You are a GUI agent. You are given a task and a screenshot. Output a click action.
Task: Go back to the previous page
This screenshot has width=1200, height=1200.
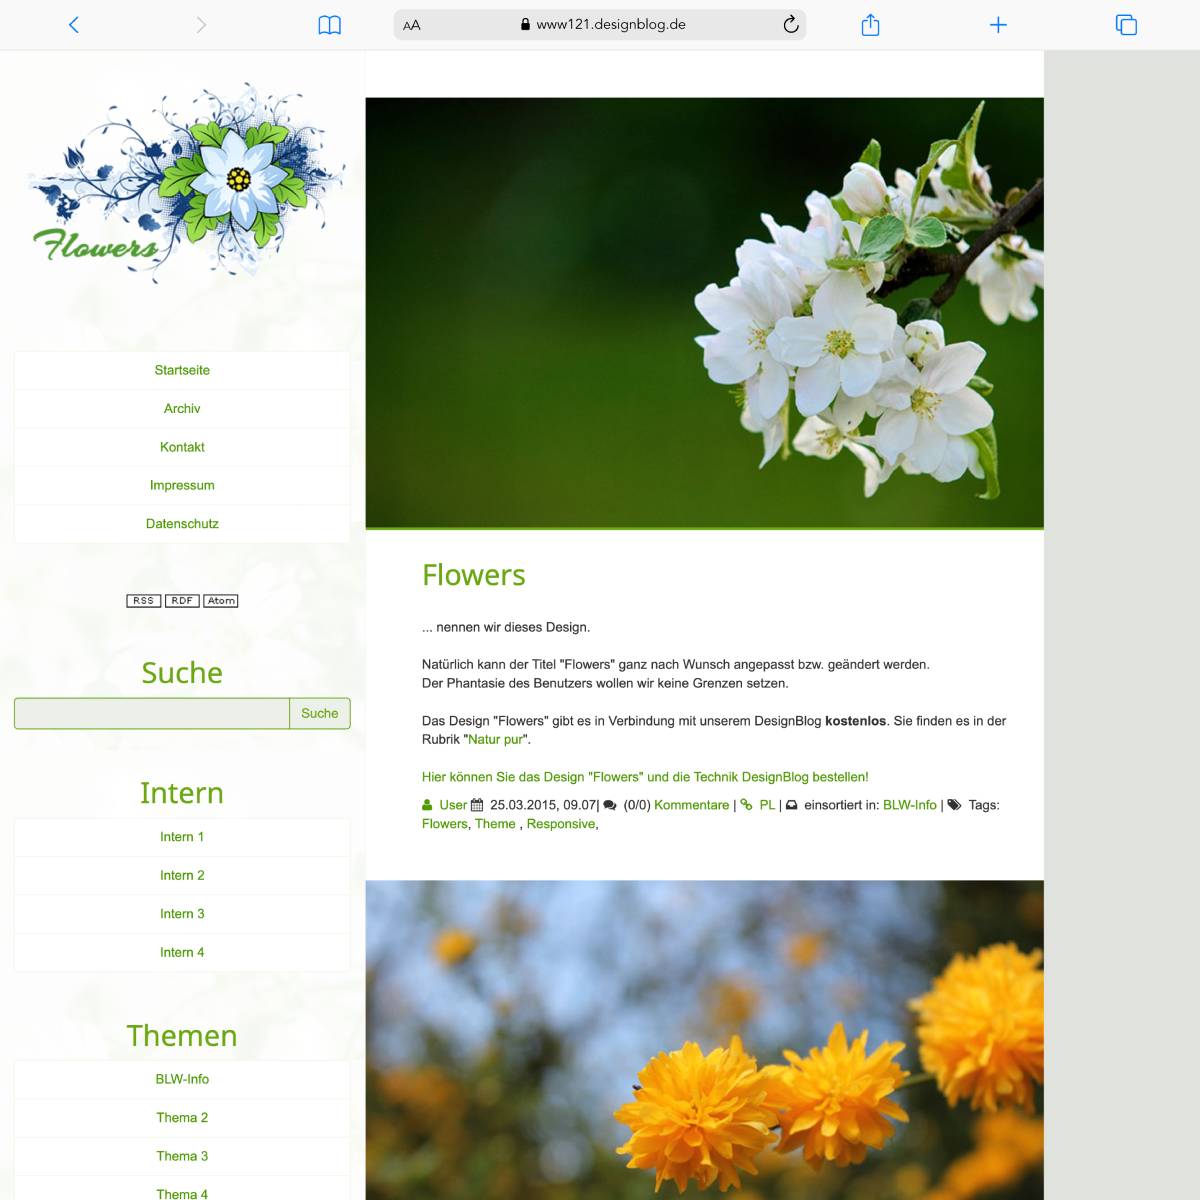73,24
